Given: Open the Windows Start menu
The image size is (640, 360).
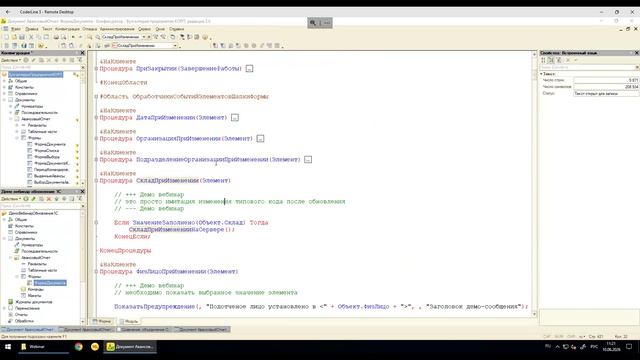Looking at the screenshot, I should pyautogui.click(x=7, y=347).
